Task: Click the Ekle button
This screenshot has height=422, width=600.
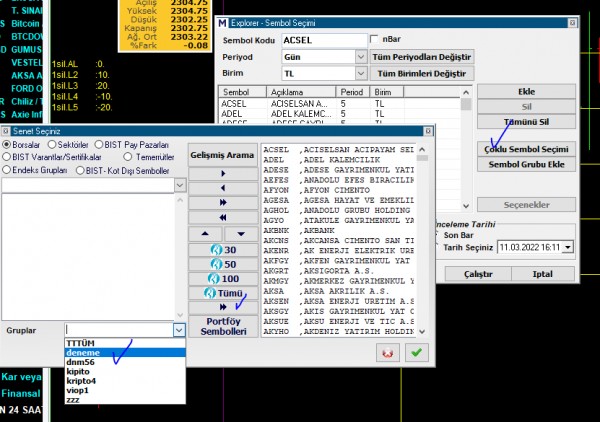Action: click(526, 92)
